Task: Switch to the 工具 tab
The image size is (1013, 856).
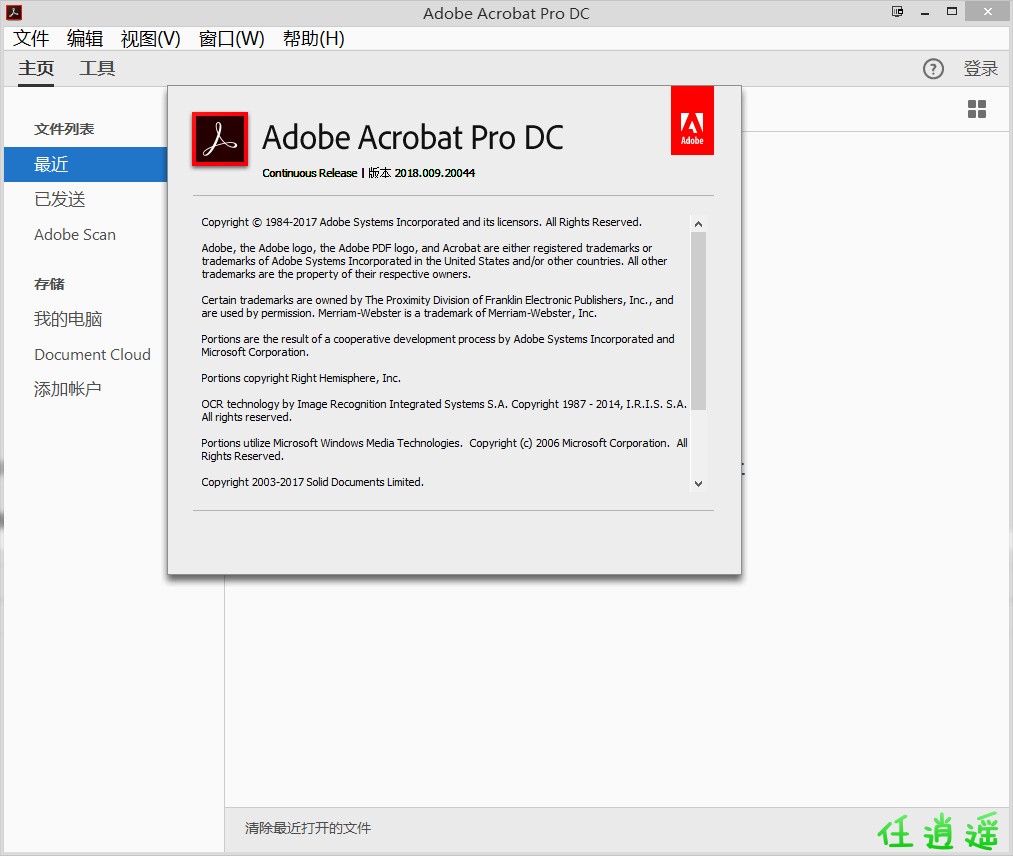Action: click(x=97, y=68)
